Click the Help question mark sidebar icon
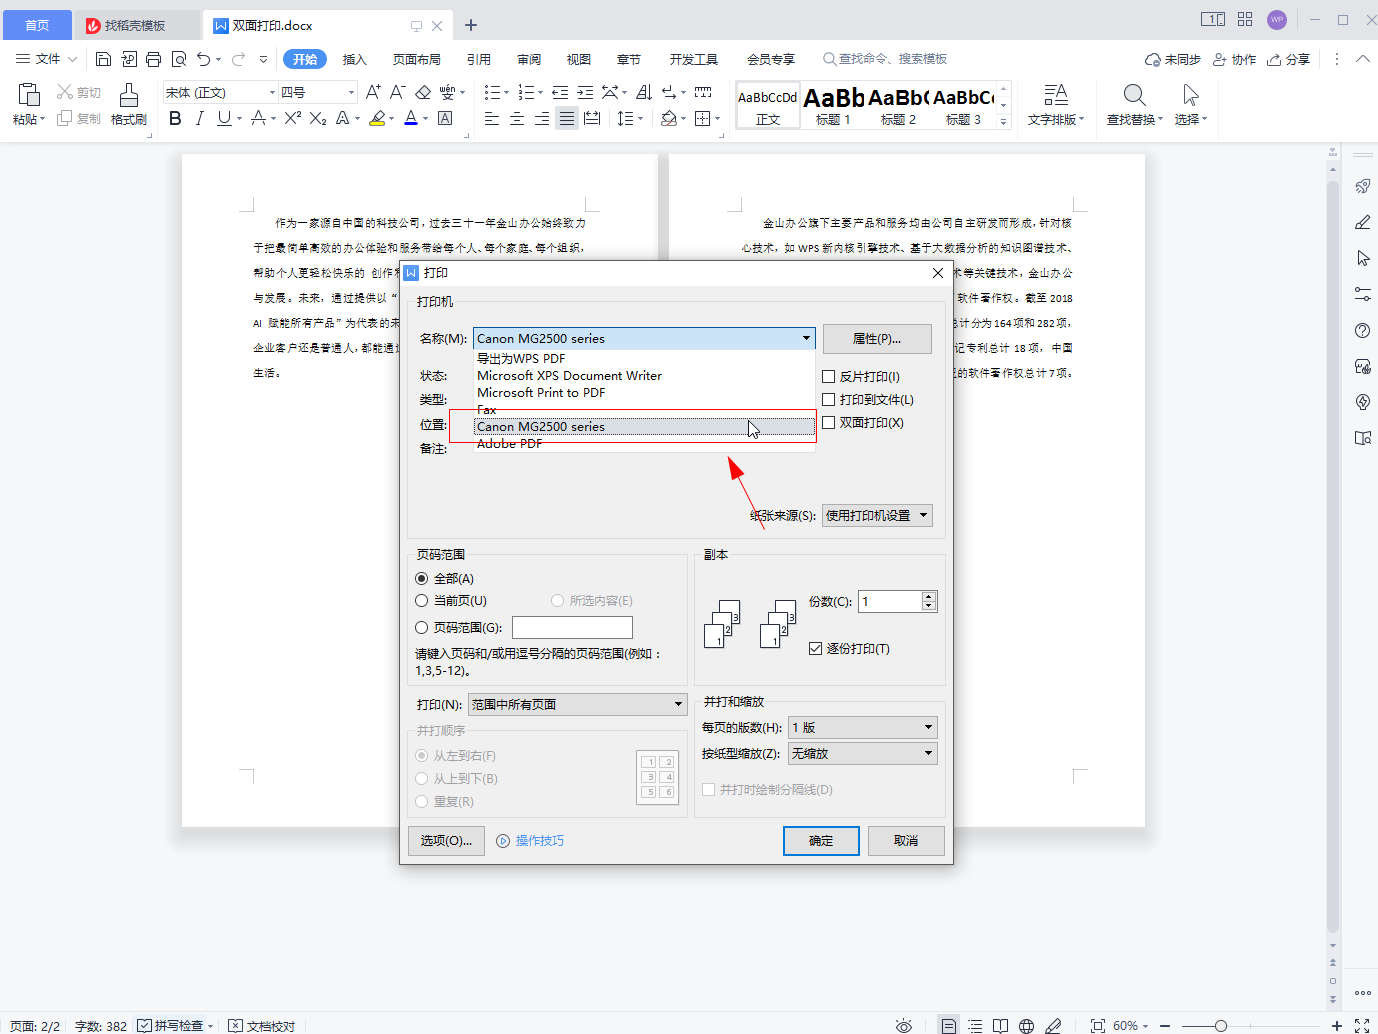This screenshot has width=1378, height=1034. click(1362, 330)
